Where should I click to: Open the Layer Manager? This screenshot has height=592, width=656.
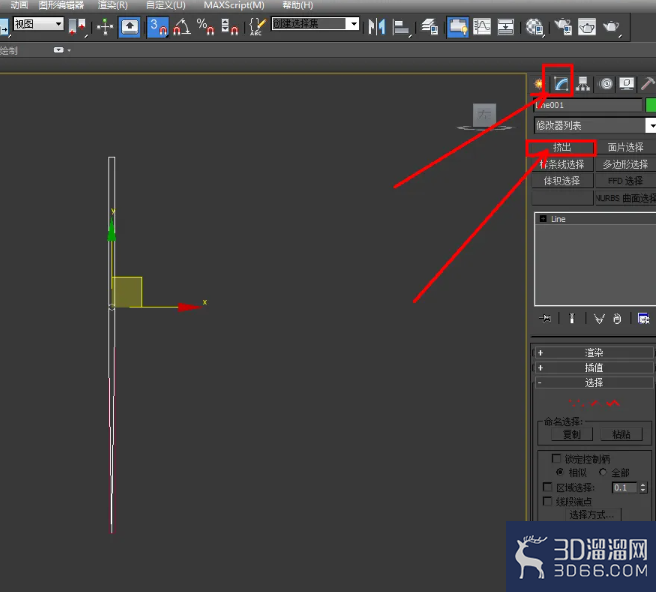click(430, 27)
